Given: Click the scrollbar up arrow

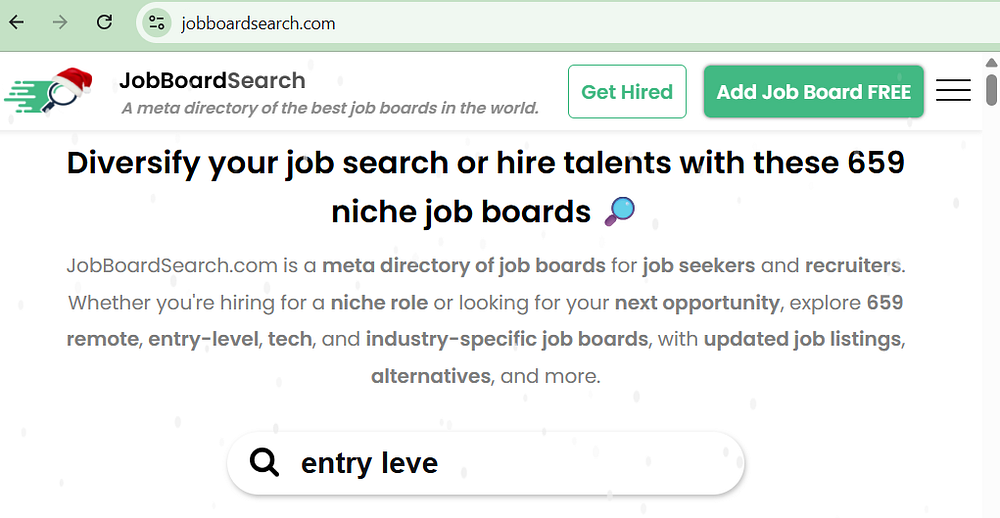Looking at the screenshot, I should [991, 61].
